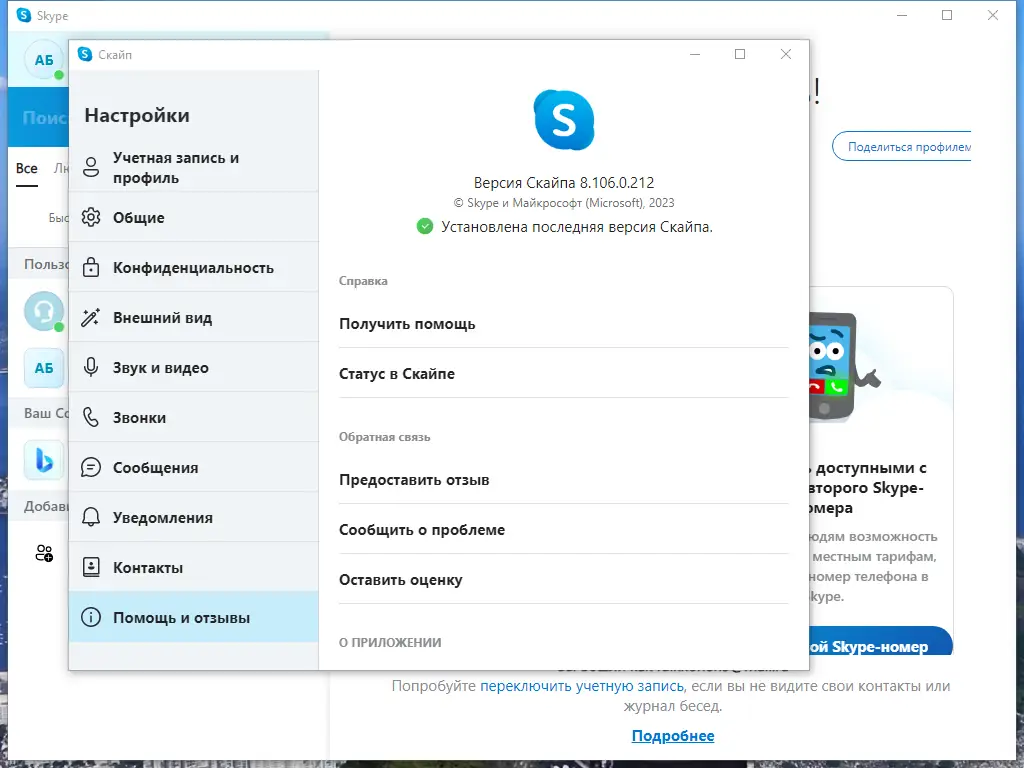1024x768 pixels.
Task: Select Сообщить о проблеме
Action: point(564,530)
